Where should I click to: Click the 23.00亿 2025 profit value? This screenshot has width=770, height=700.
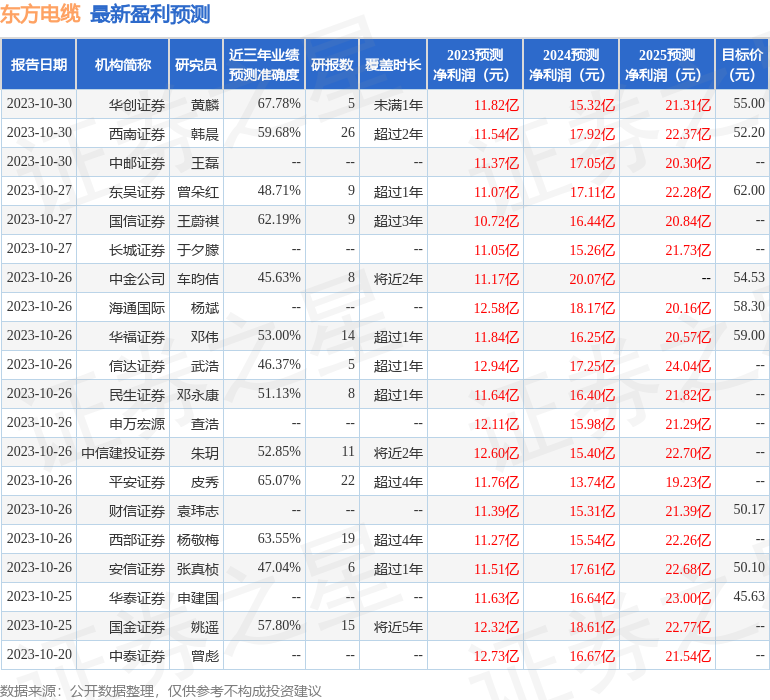pos(688,597)
